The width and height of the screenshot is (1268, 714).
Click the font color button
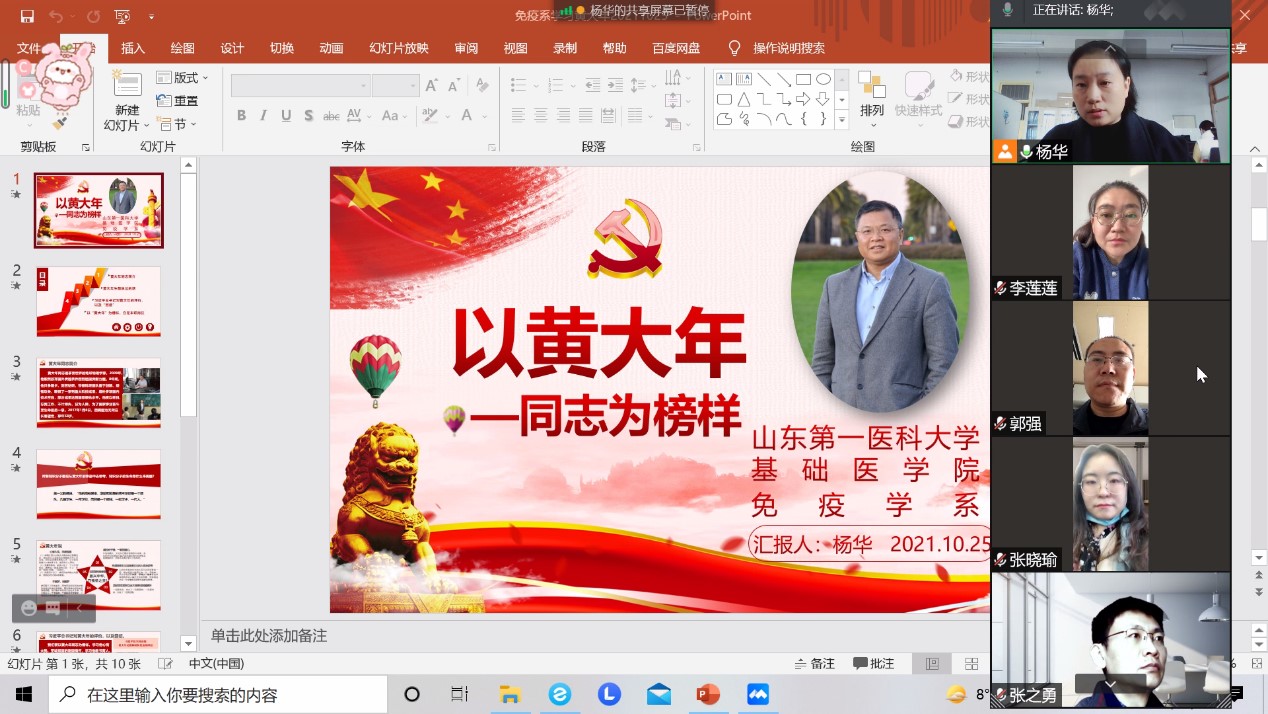coord(467,116)
